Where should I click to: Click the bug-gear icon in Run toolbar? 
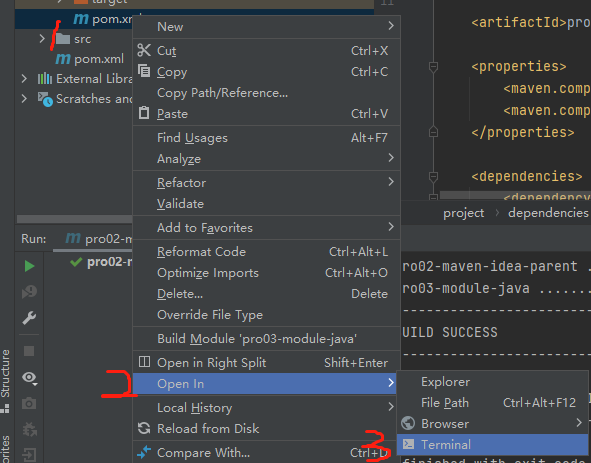coord(29,429)
